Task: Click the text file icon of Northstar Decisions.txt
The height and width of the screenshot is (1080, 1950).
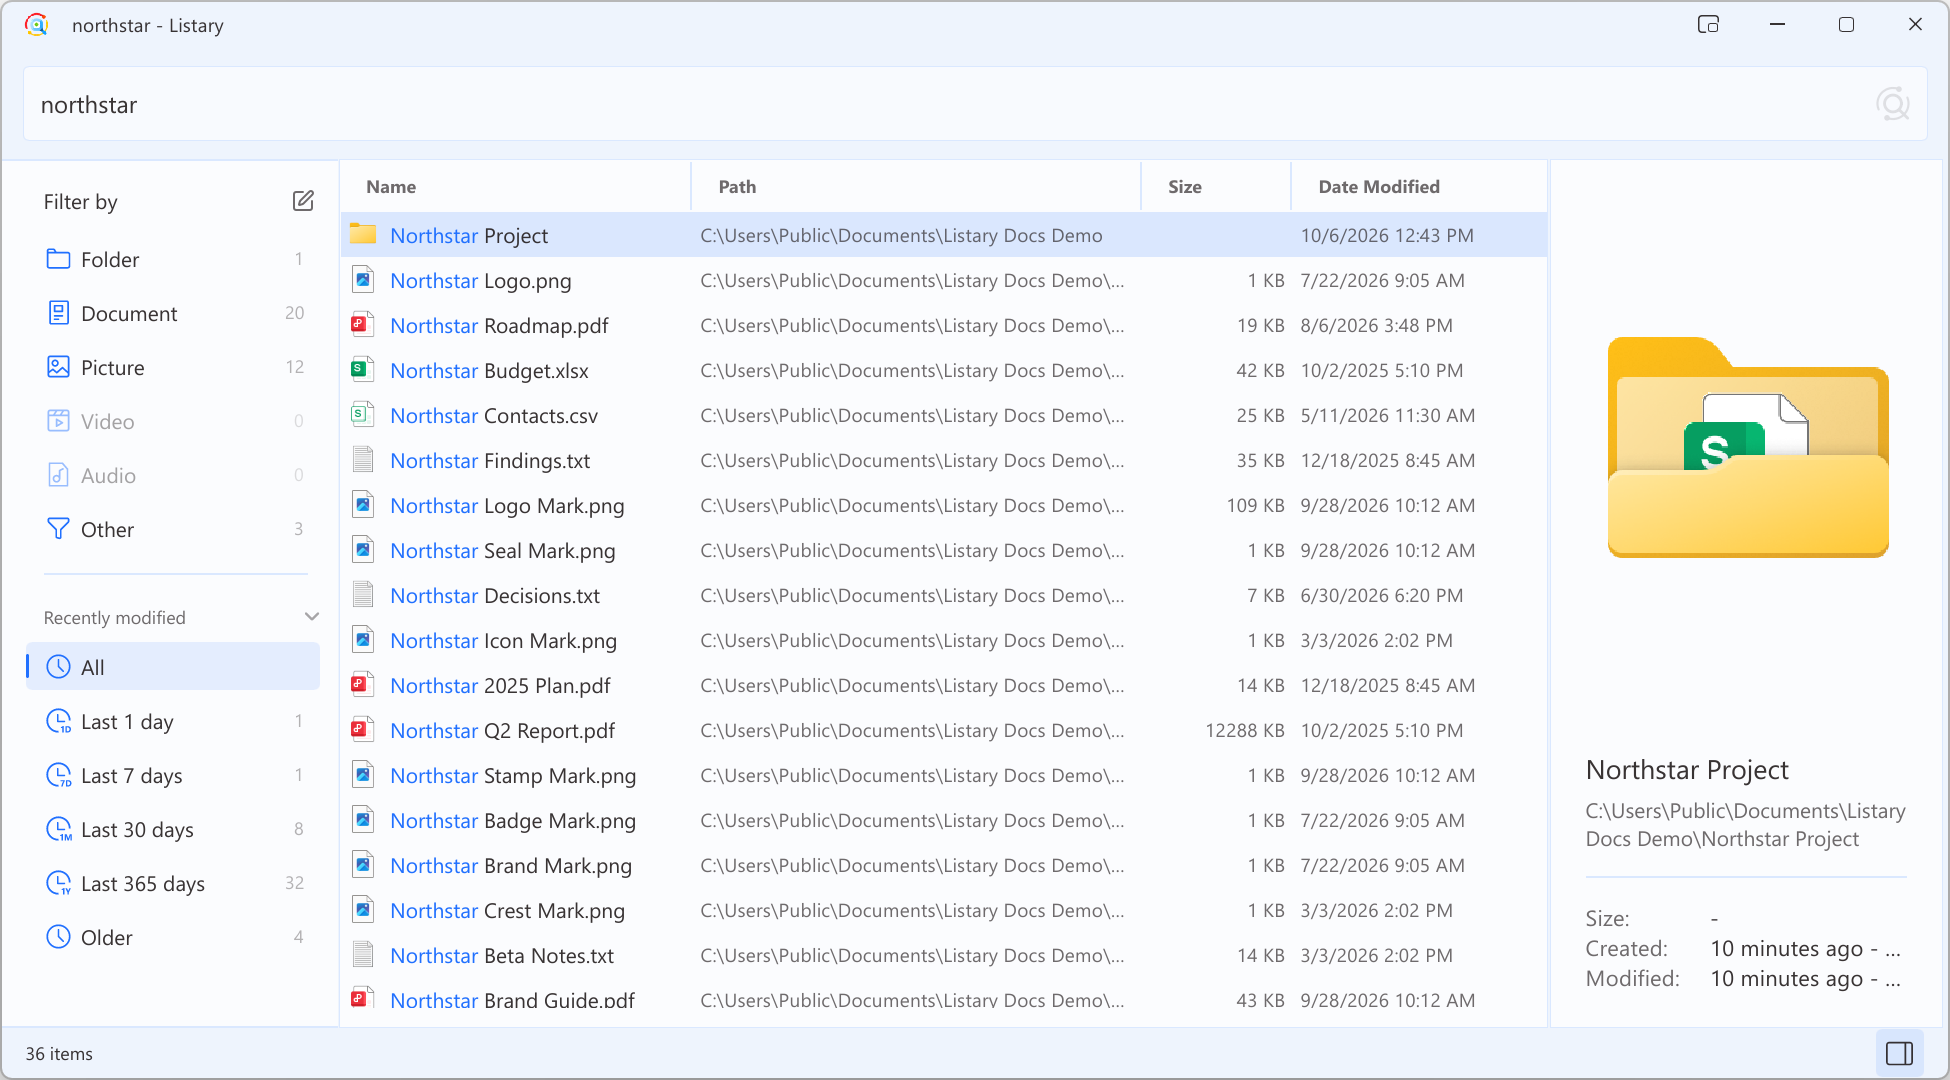Action: [x=363, y=595]
